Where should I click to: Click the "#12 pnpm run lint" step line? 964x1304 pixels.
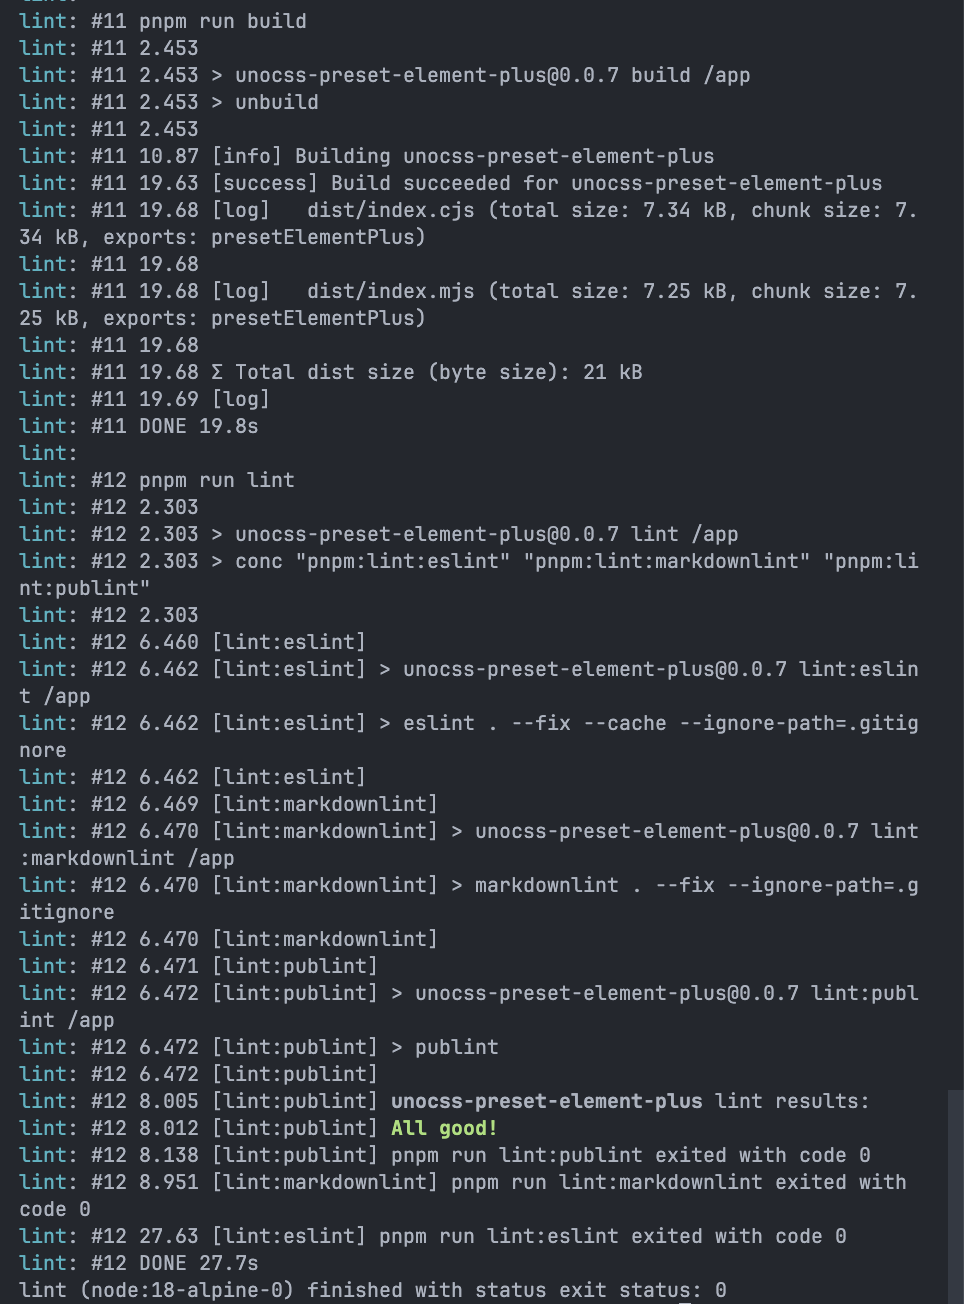coord(216,480)
